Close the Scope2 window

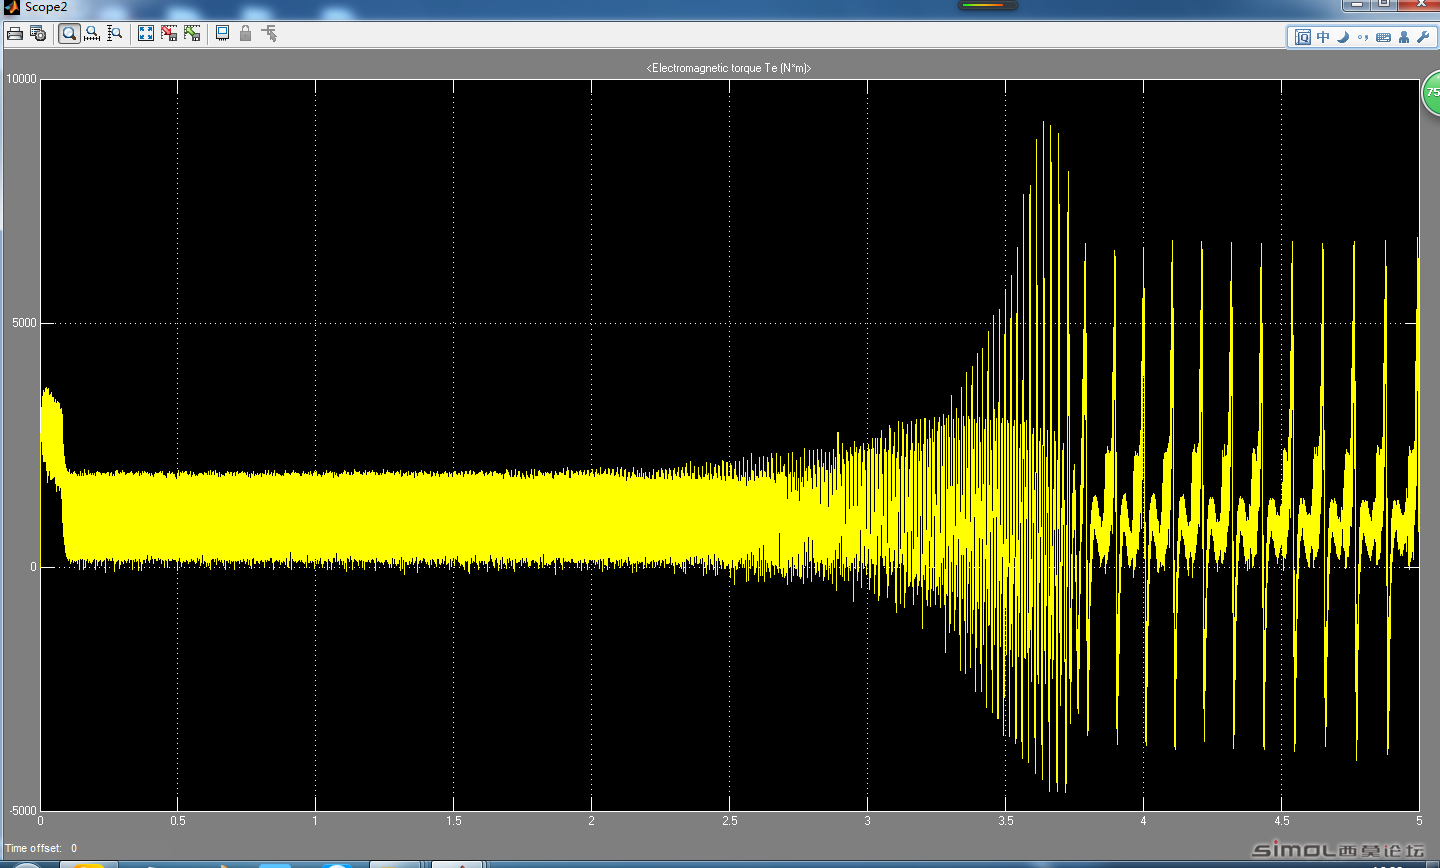pyautogui.click(x=1421, y=4)
